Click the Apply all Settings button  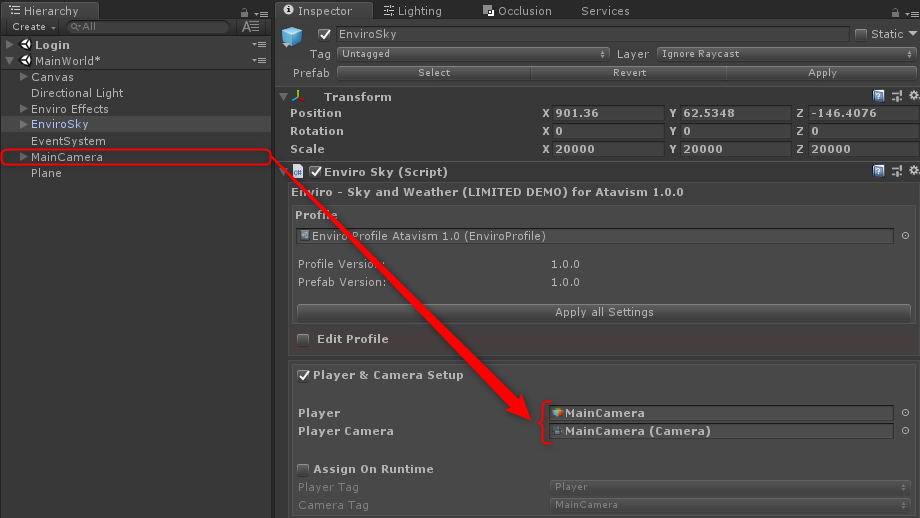coord(604,312)
